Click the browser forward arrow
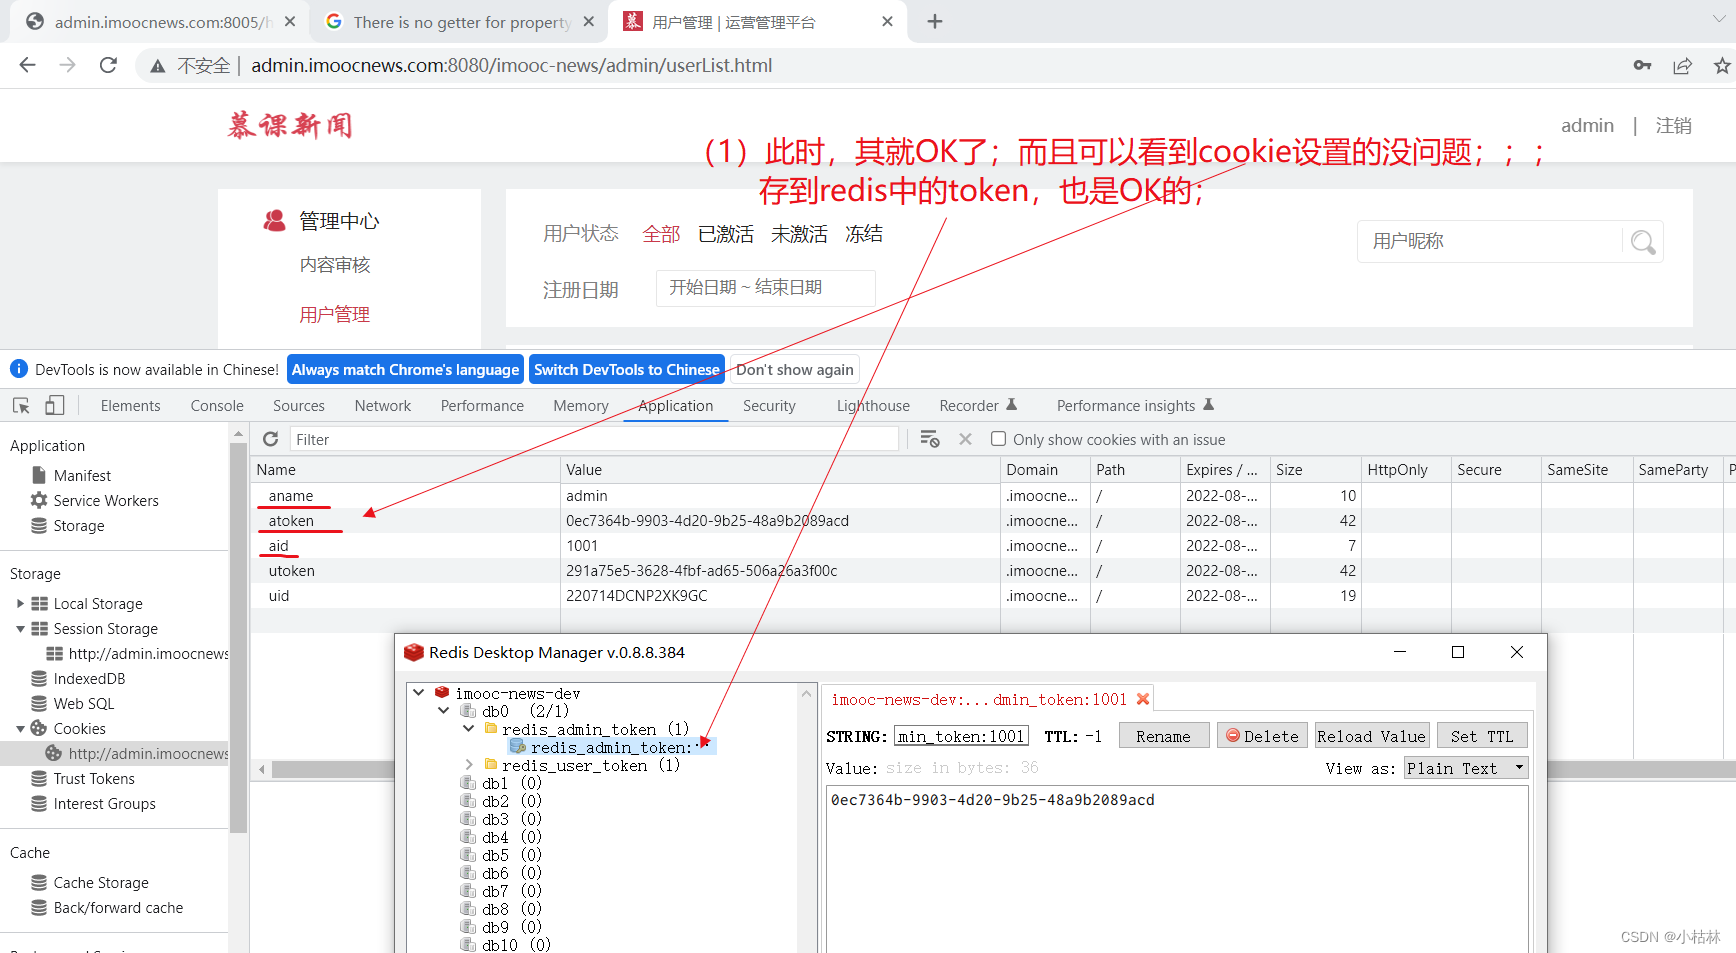The height and width of the screenshot is (953, 1736). click(67, 65)
